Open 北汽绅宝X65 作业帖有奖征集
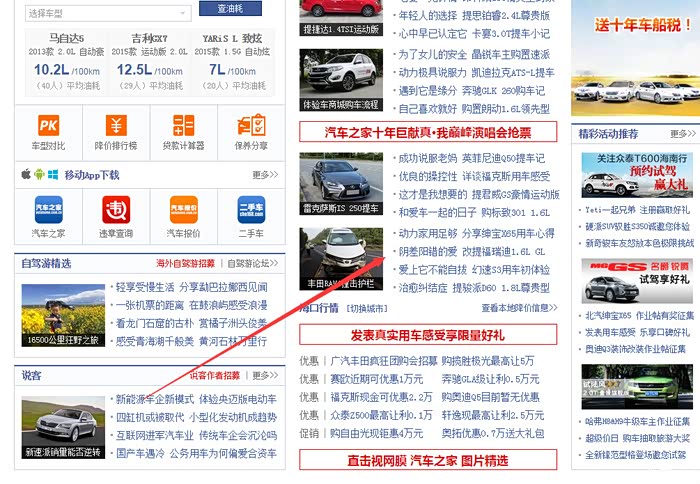This screenshot has width=700, height=484. click(x=640, y=316)
